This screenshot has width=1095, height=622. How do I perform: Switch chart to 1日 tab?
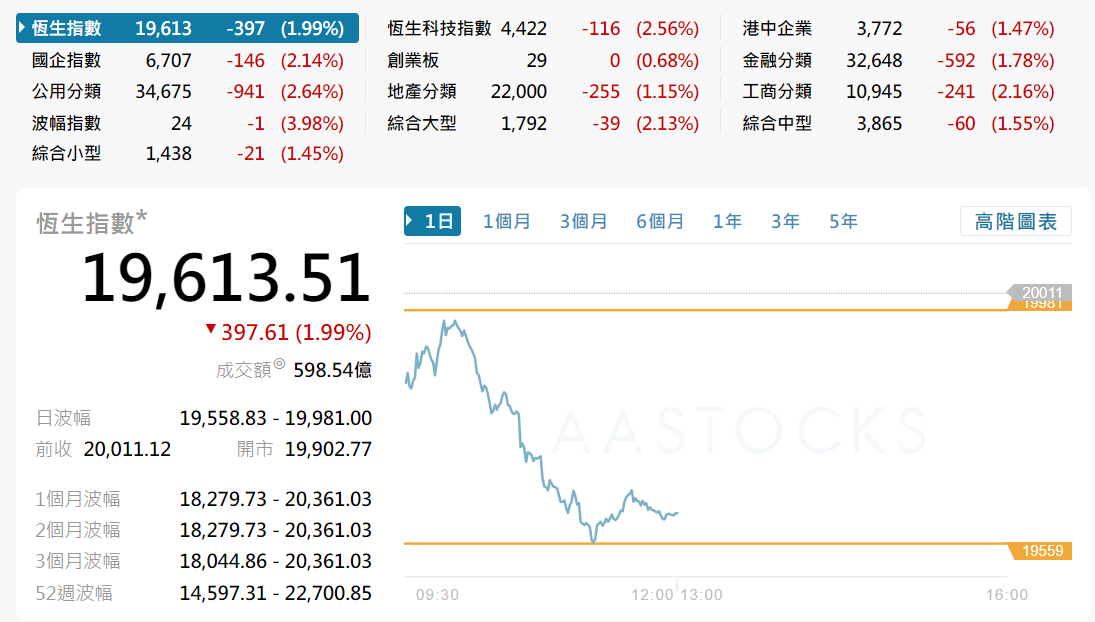pos(433,221)
